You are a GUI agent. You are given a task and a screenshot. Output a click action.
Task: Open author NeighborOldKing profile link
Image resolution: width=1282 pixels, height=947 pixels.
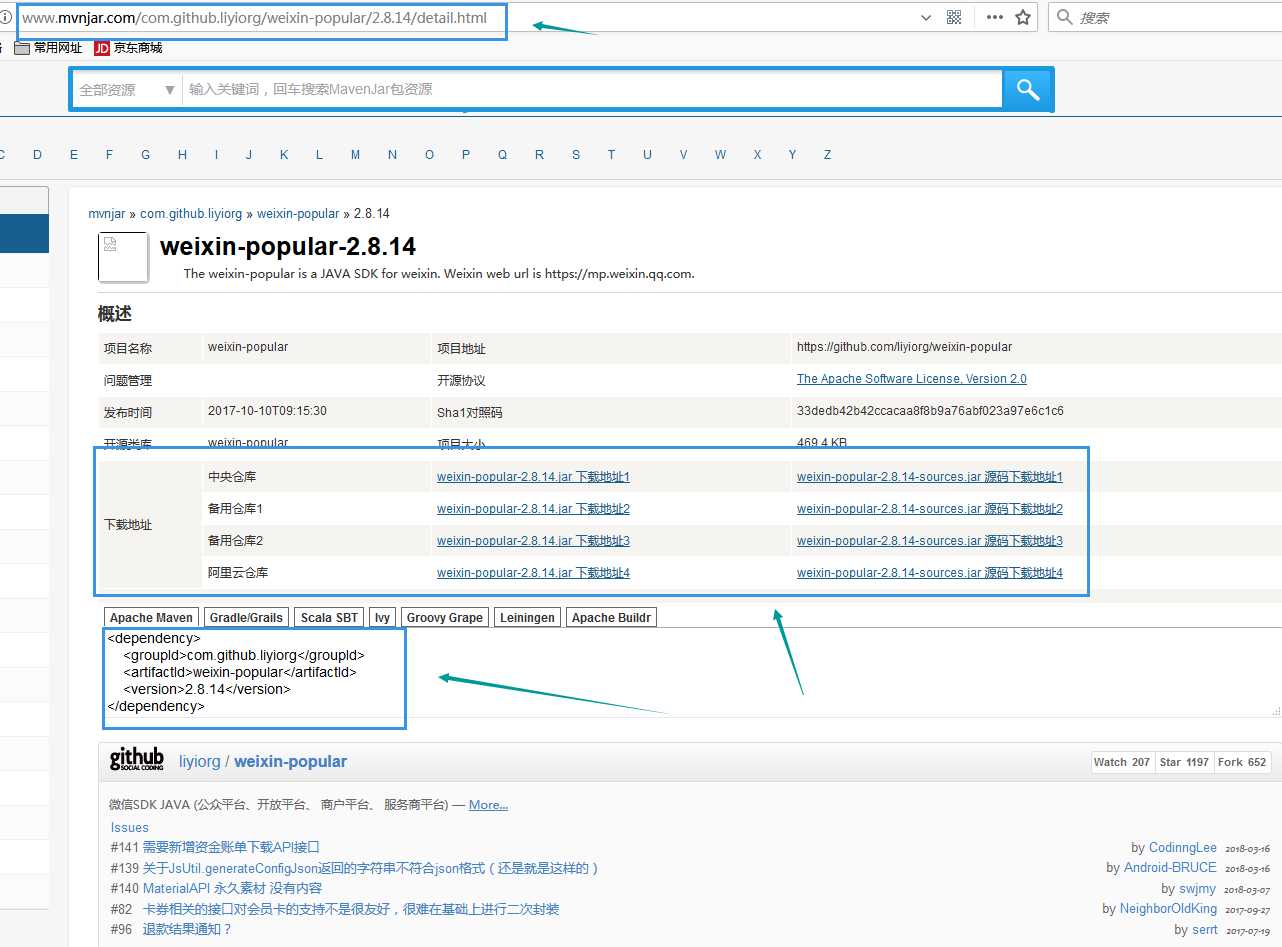(x=1168, y=909)
